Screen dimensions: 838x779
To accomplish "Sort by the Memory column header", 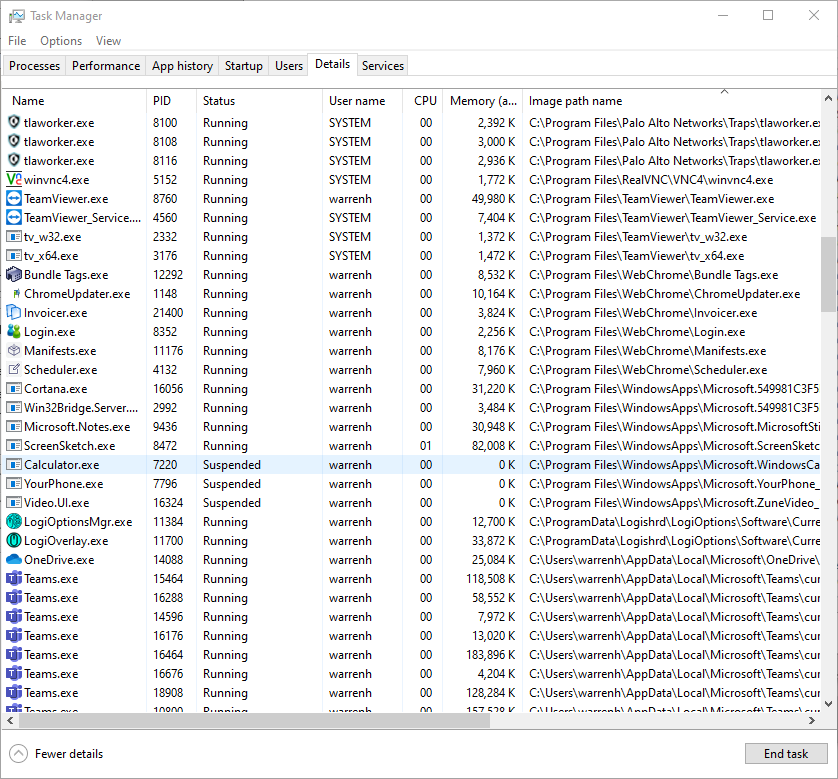I will 483,100.
